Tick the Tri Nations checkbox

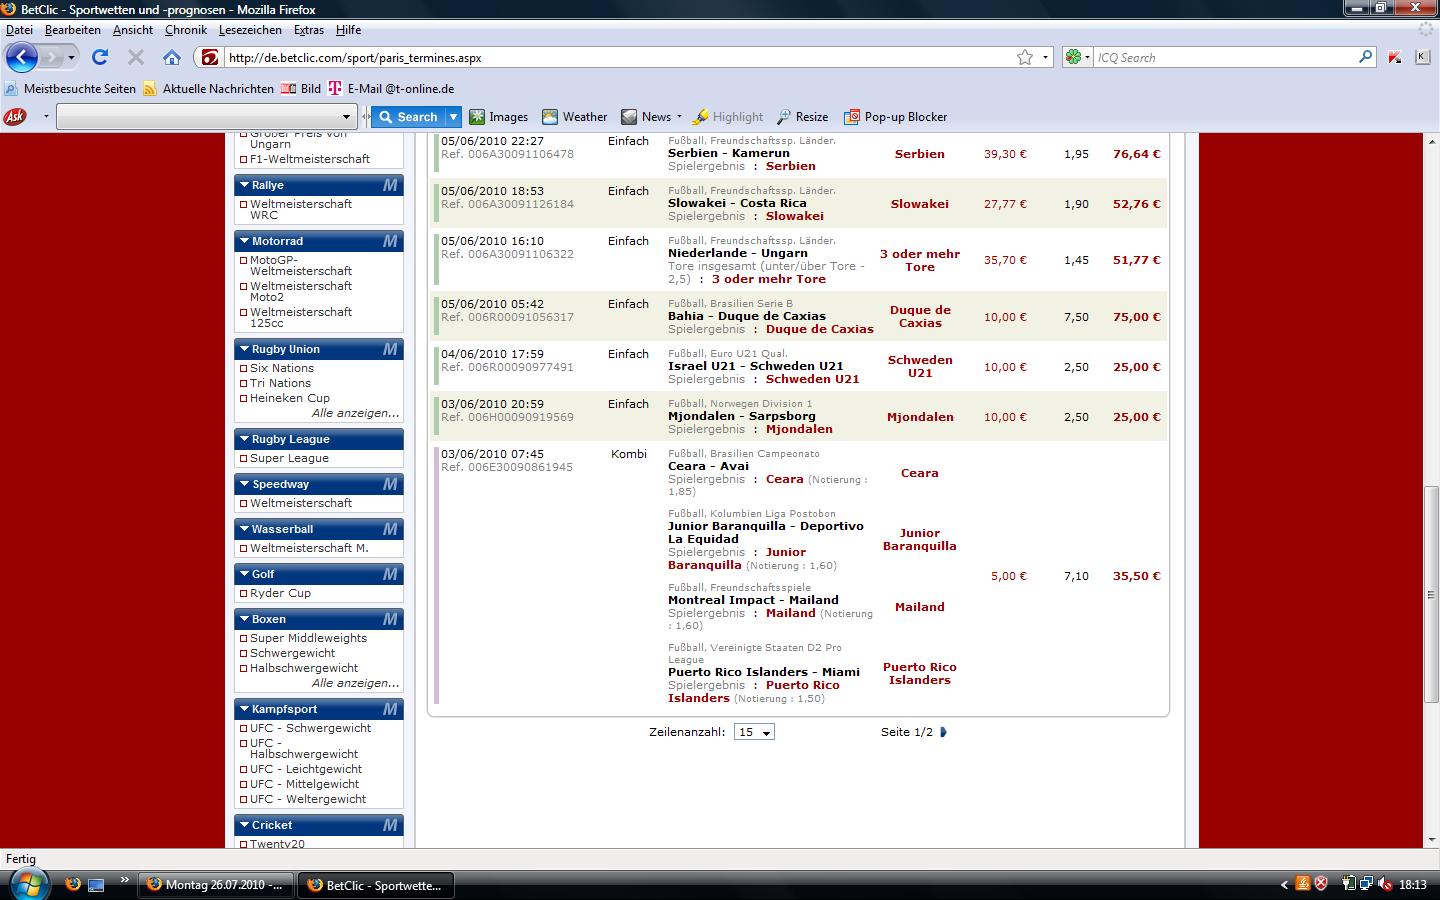tap(244, 384)
